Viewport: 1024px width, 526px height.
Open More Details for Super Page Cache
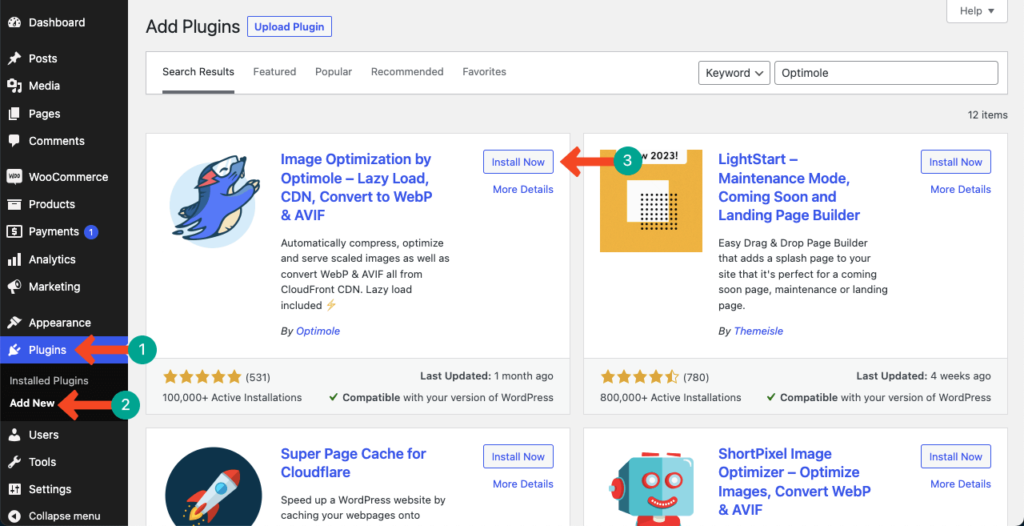tap(522, 484)
